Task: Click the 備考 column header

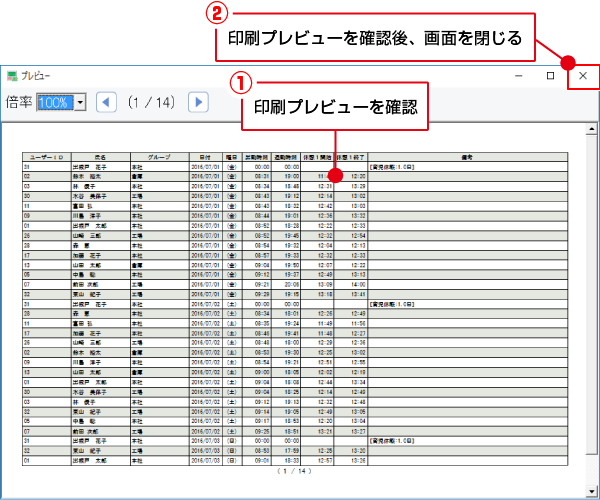Action: click(x=466, y=157)
